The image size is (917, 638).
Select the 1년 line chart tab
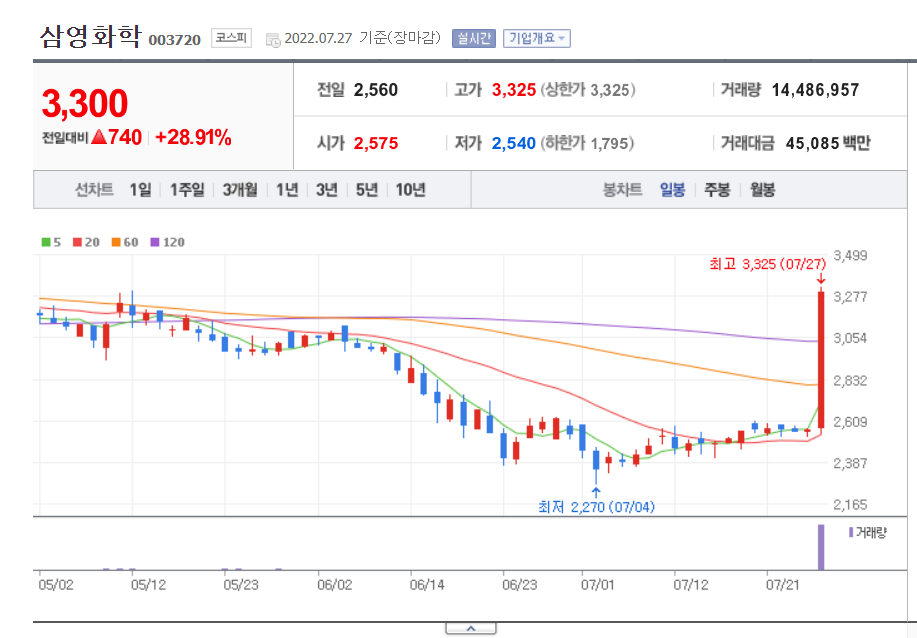[x=287, y=189]
